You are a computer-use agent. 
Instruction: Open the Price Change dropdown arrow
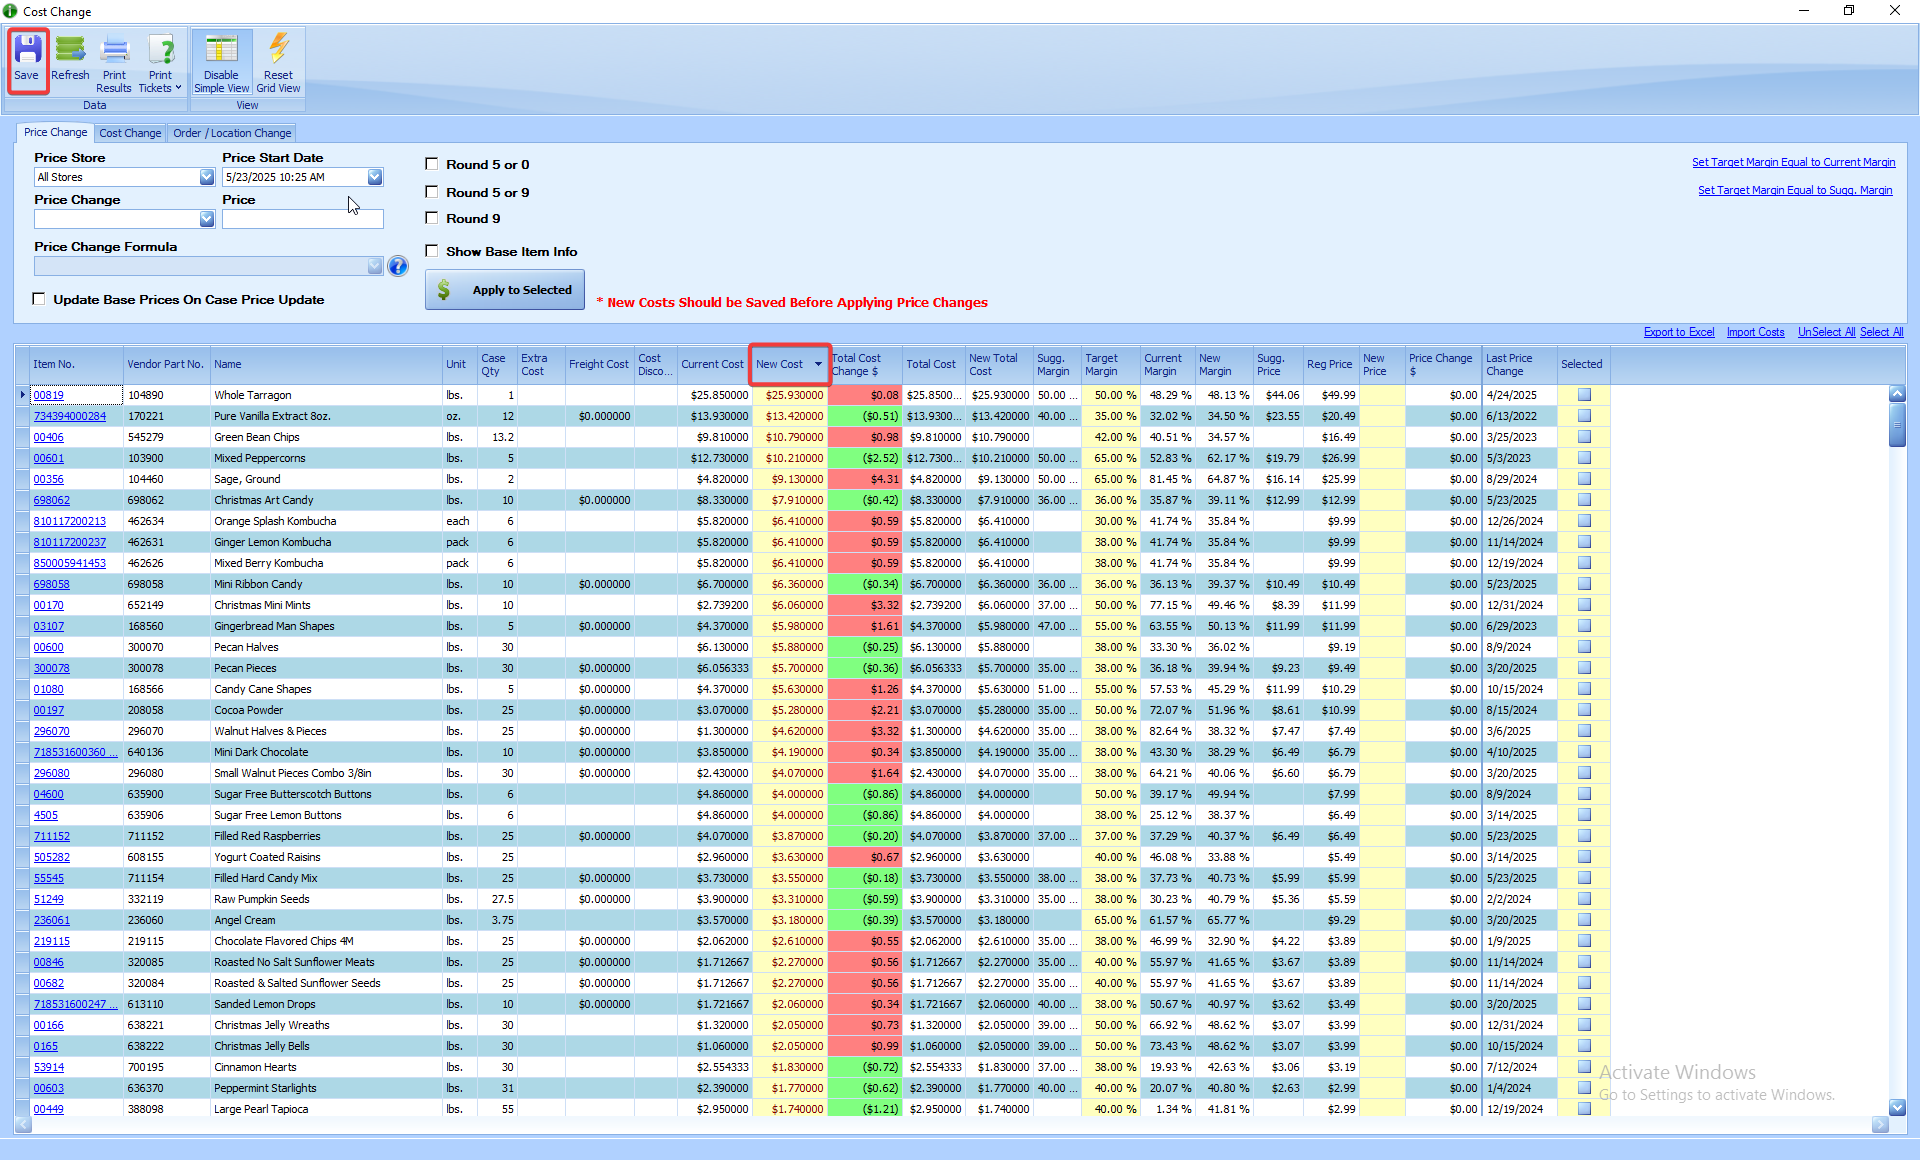206,219
